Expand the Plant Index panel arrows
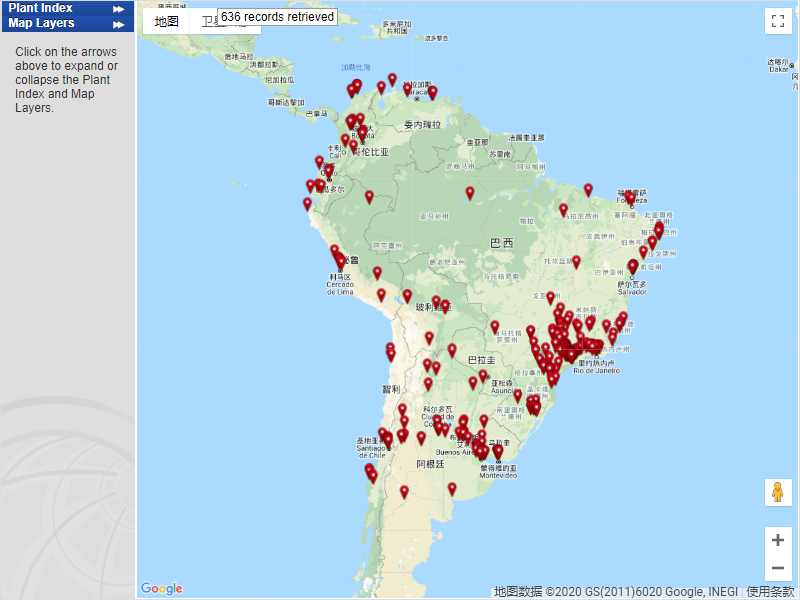The image size is (800, 600). click(118, 9)
